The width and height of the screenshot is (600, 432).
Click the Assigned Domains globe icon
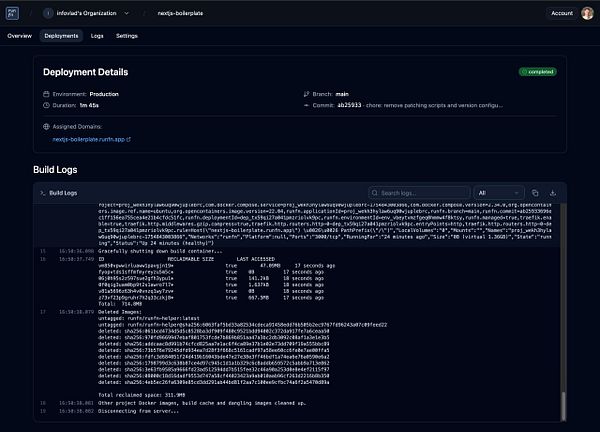coord(46,126)
